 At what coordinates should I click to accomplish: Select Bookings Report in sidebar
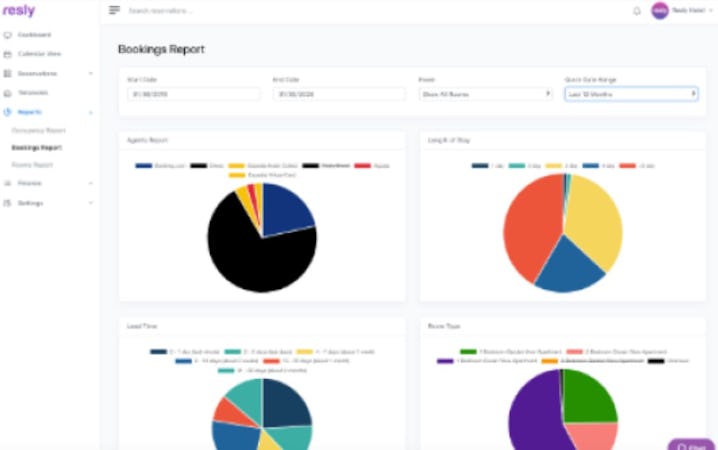[x=37, y=148]
